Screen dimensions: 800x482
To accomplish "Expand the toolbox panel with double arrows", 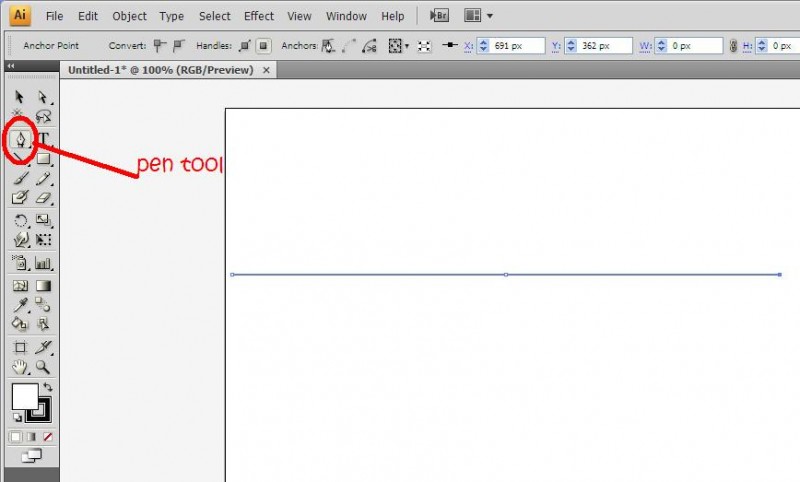I will (11, 66).
